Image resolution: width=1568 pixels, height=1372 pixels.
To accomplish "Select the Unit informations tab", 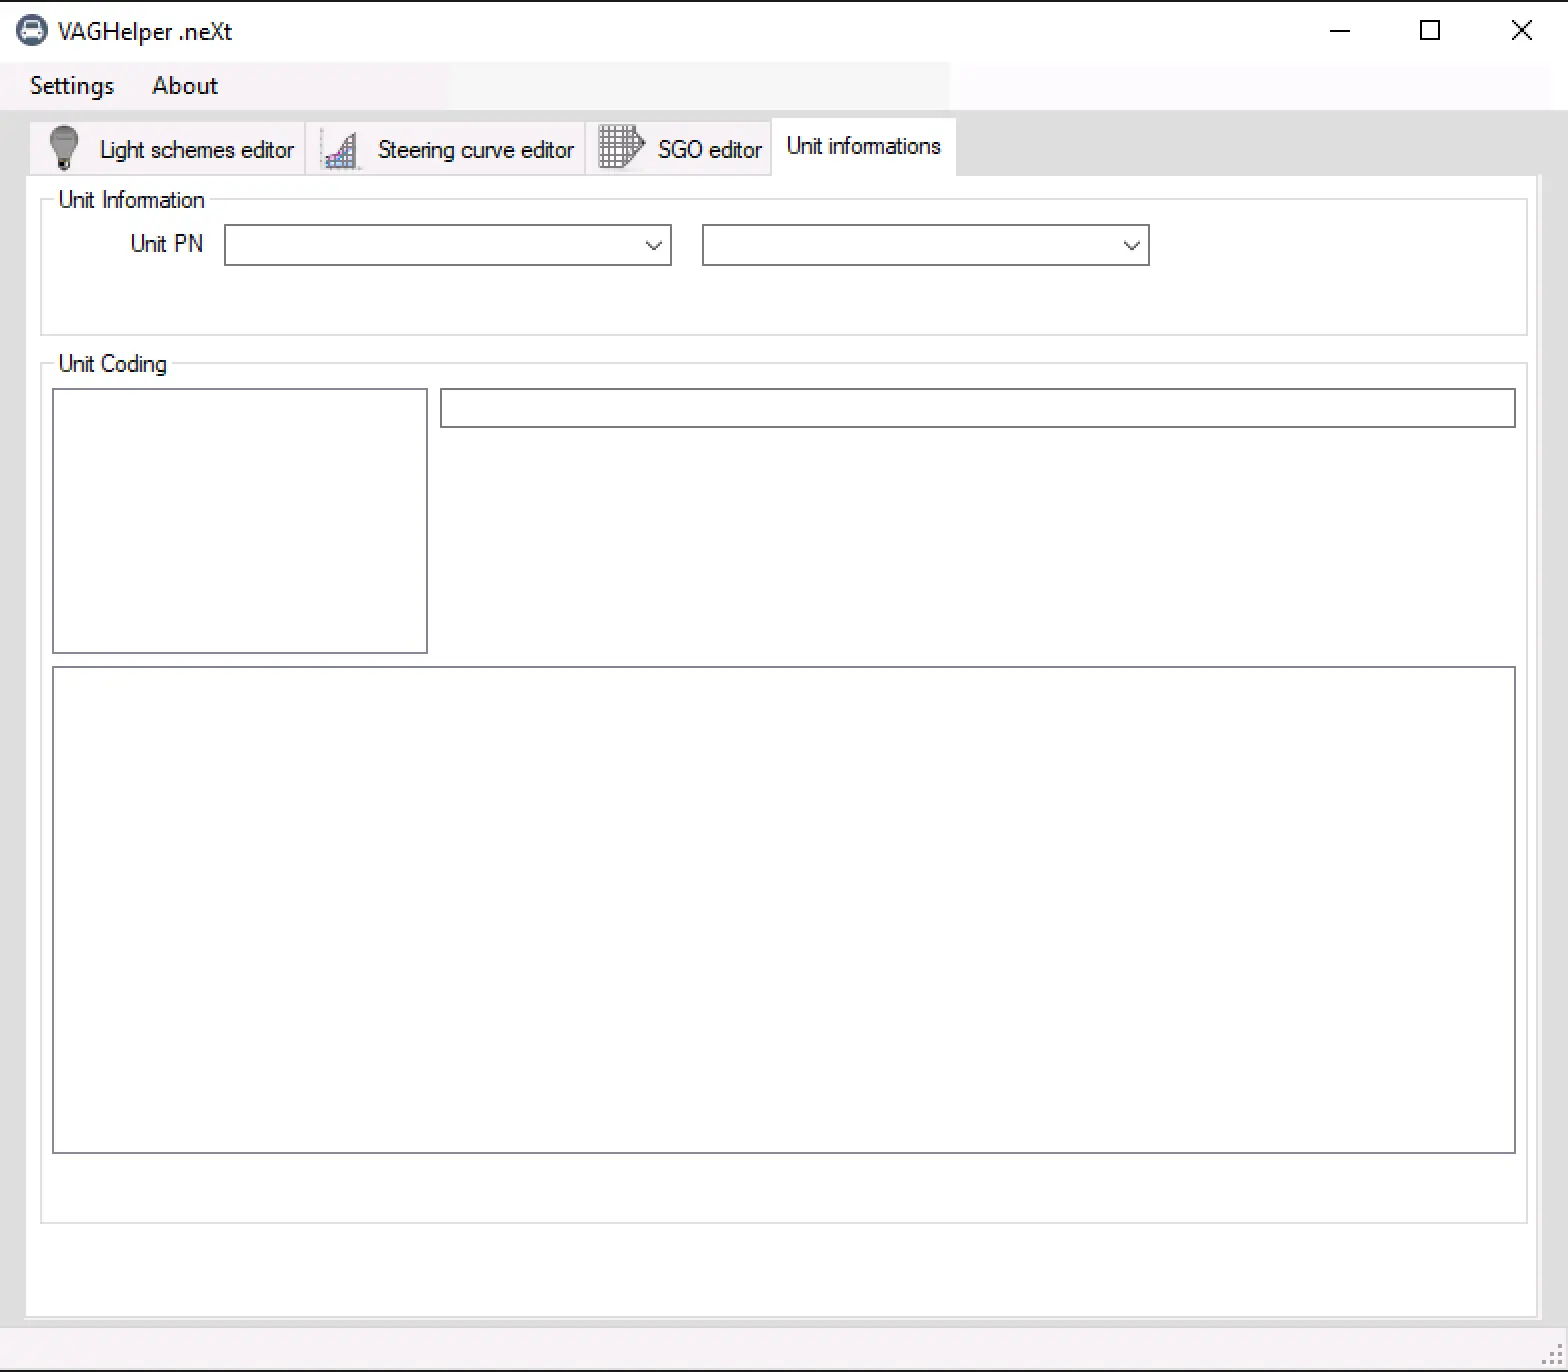I will coord(863,147).
